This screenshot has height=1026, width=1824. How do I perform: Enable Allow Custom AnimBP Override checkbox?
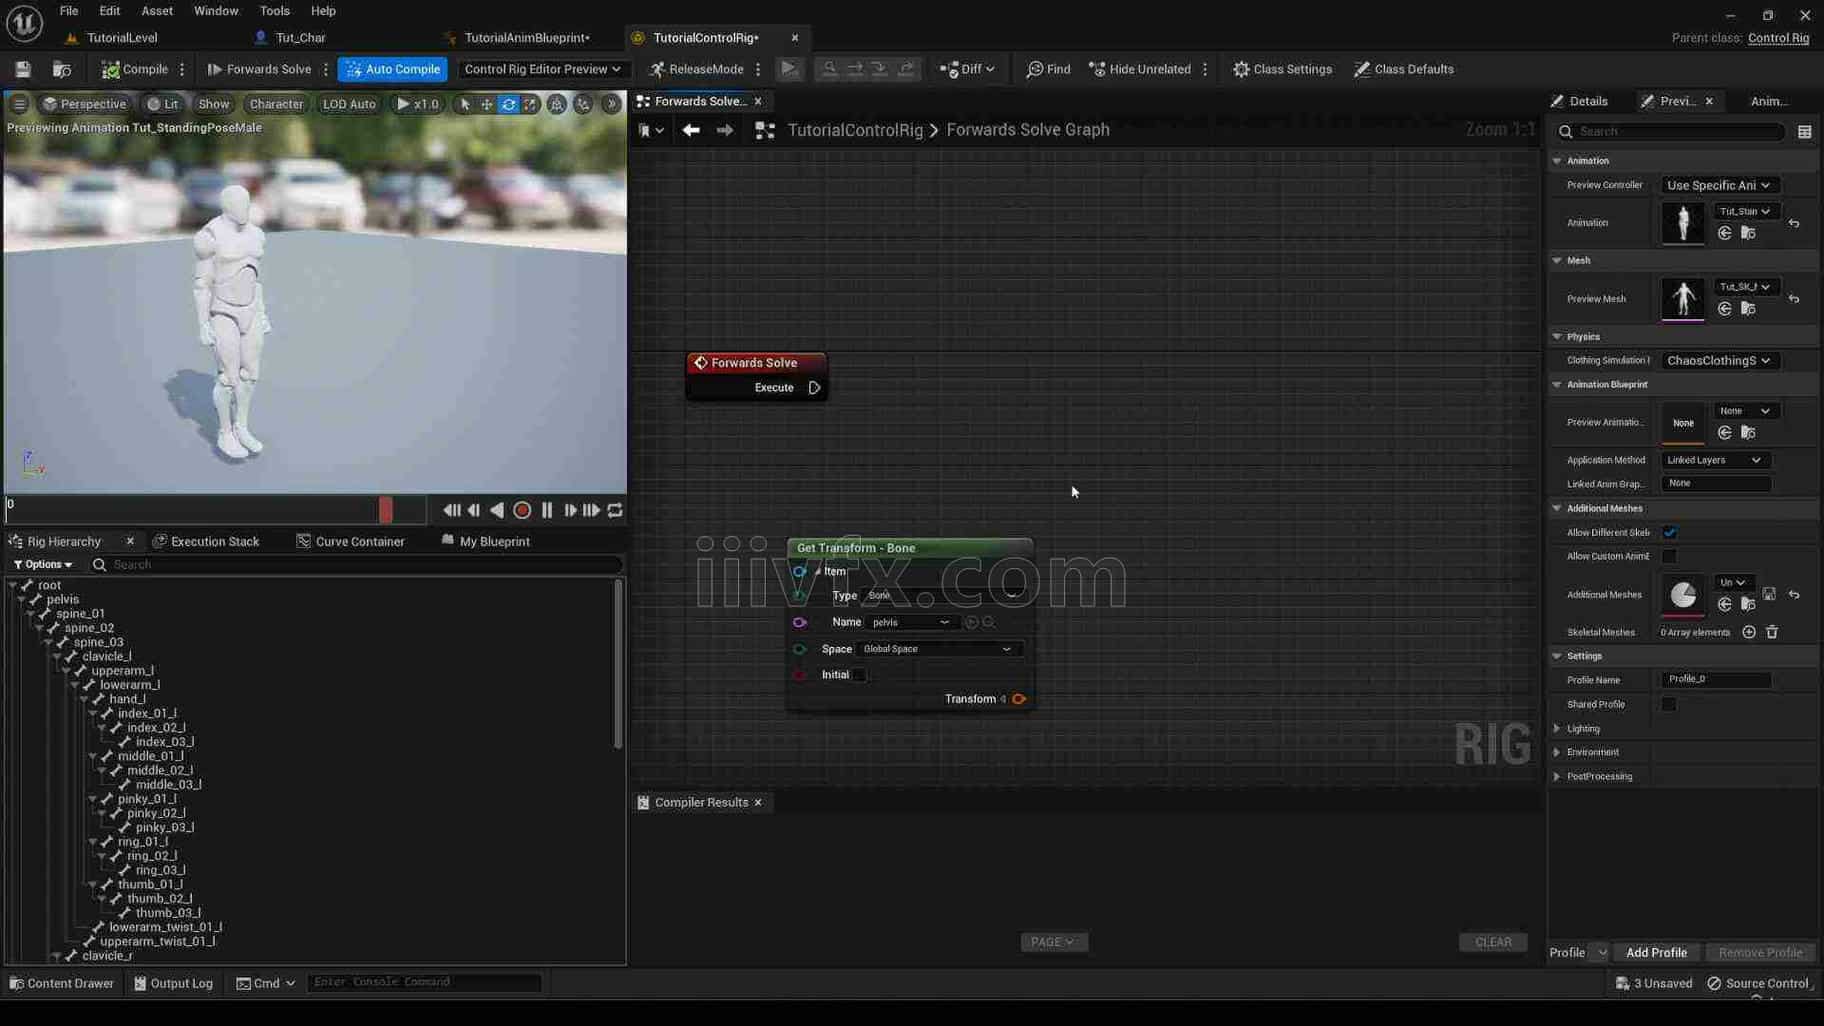point(1669,556)
